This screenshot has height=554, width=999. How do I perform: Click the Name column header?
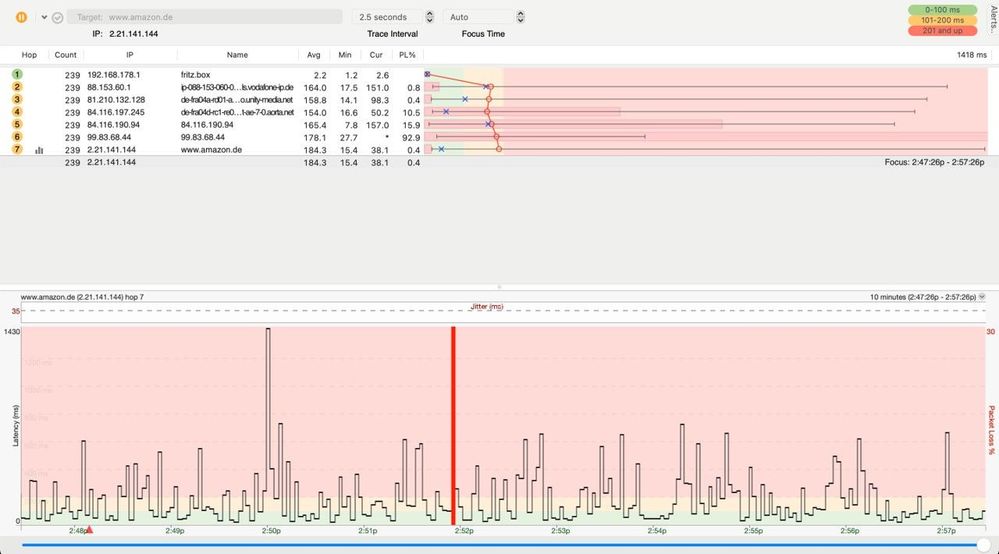tap(237, 55)
